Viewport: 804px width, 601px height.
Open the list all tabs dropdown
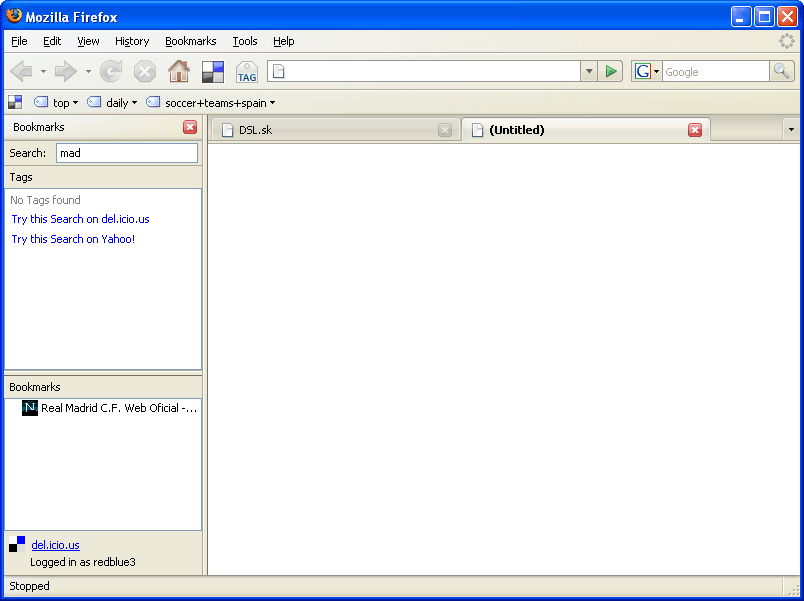pos(791,130)
